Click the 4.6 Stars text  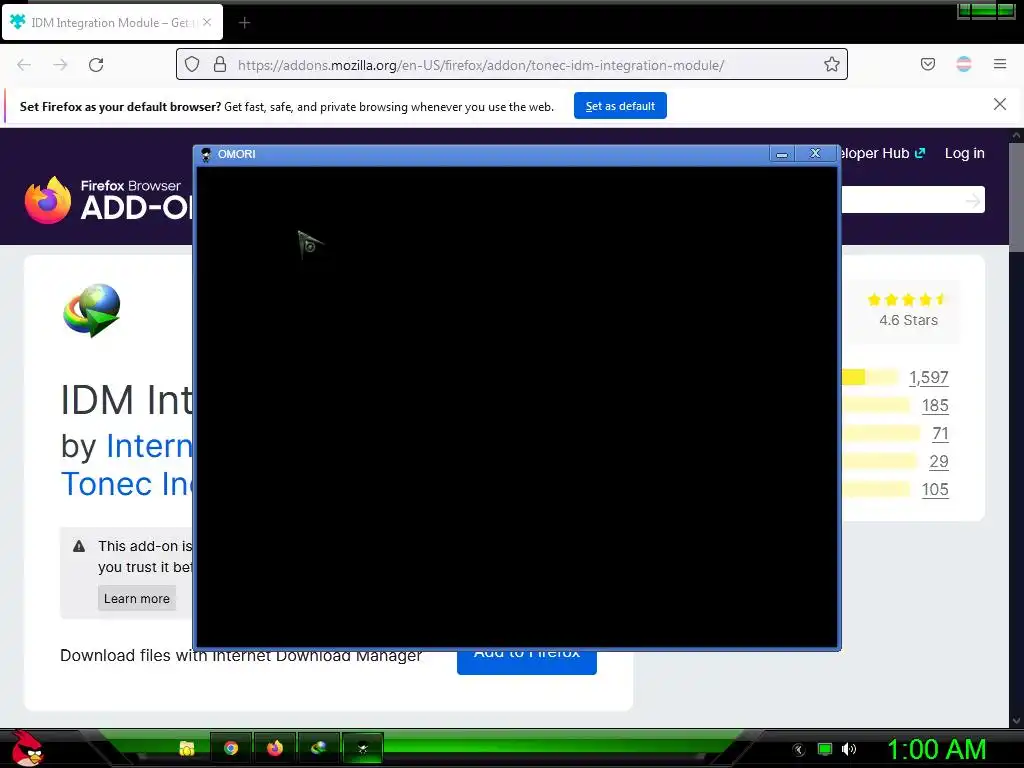click(908, 320)
